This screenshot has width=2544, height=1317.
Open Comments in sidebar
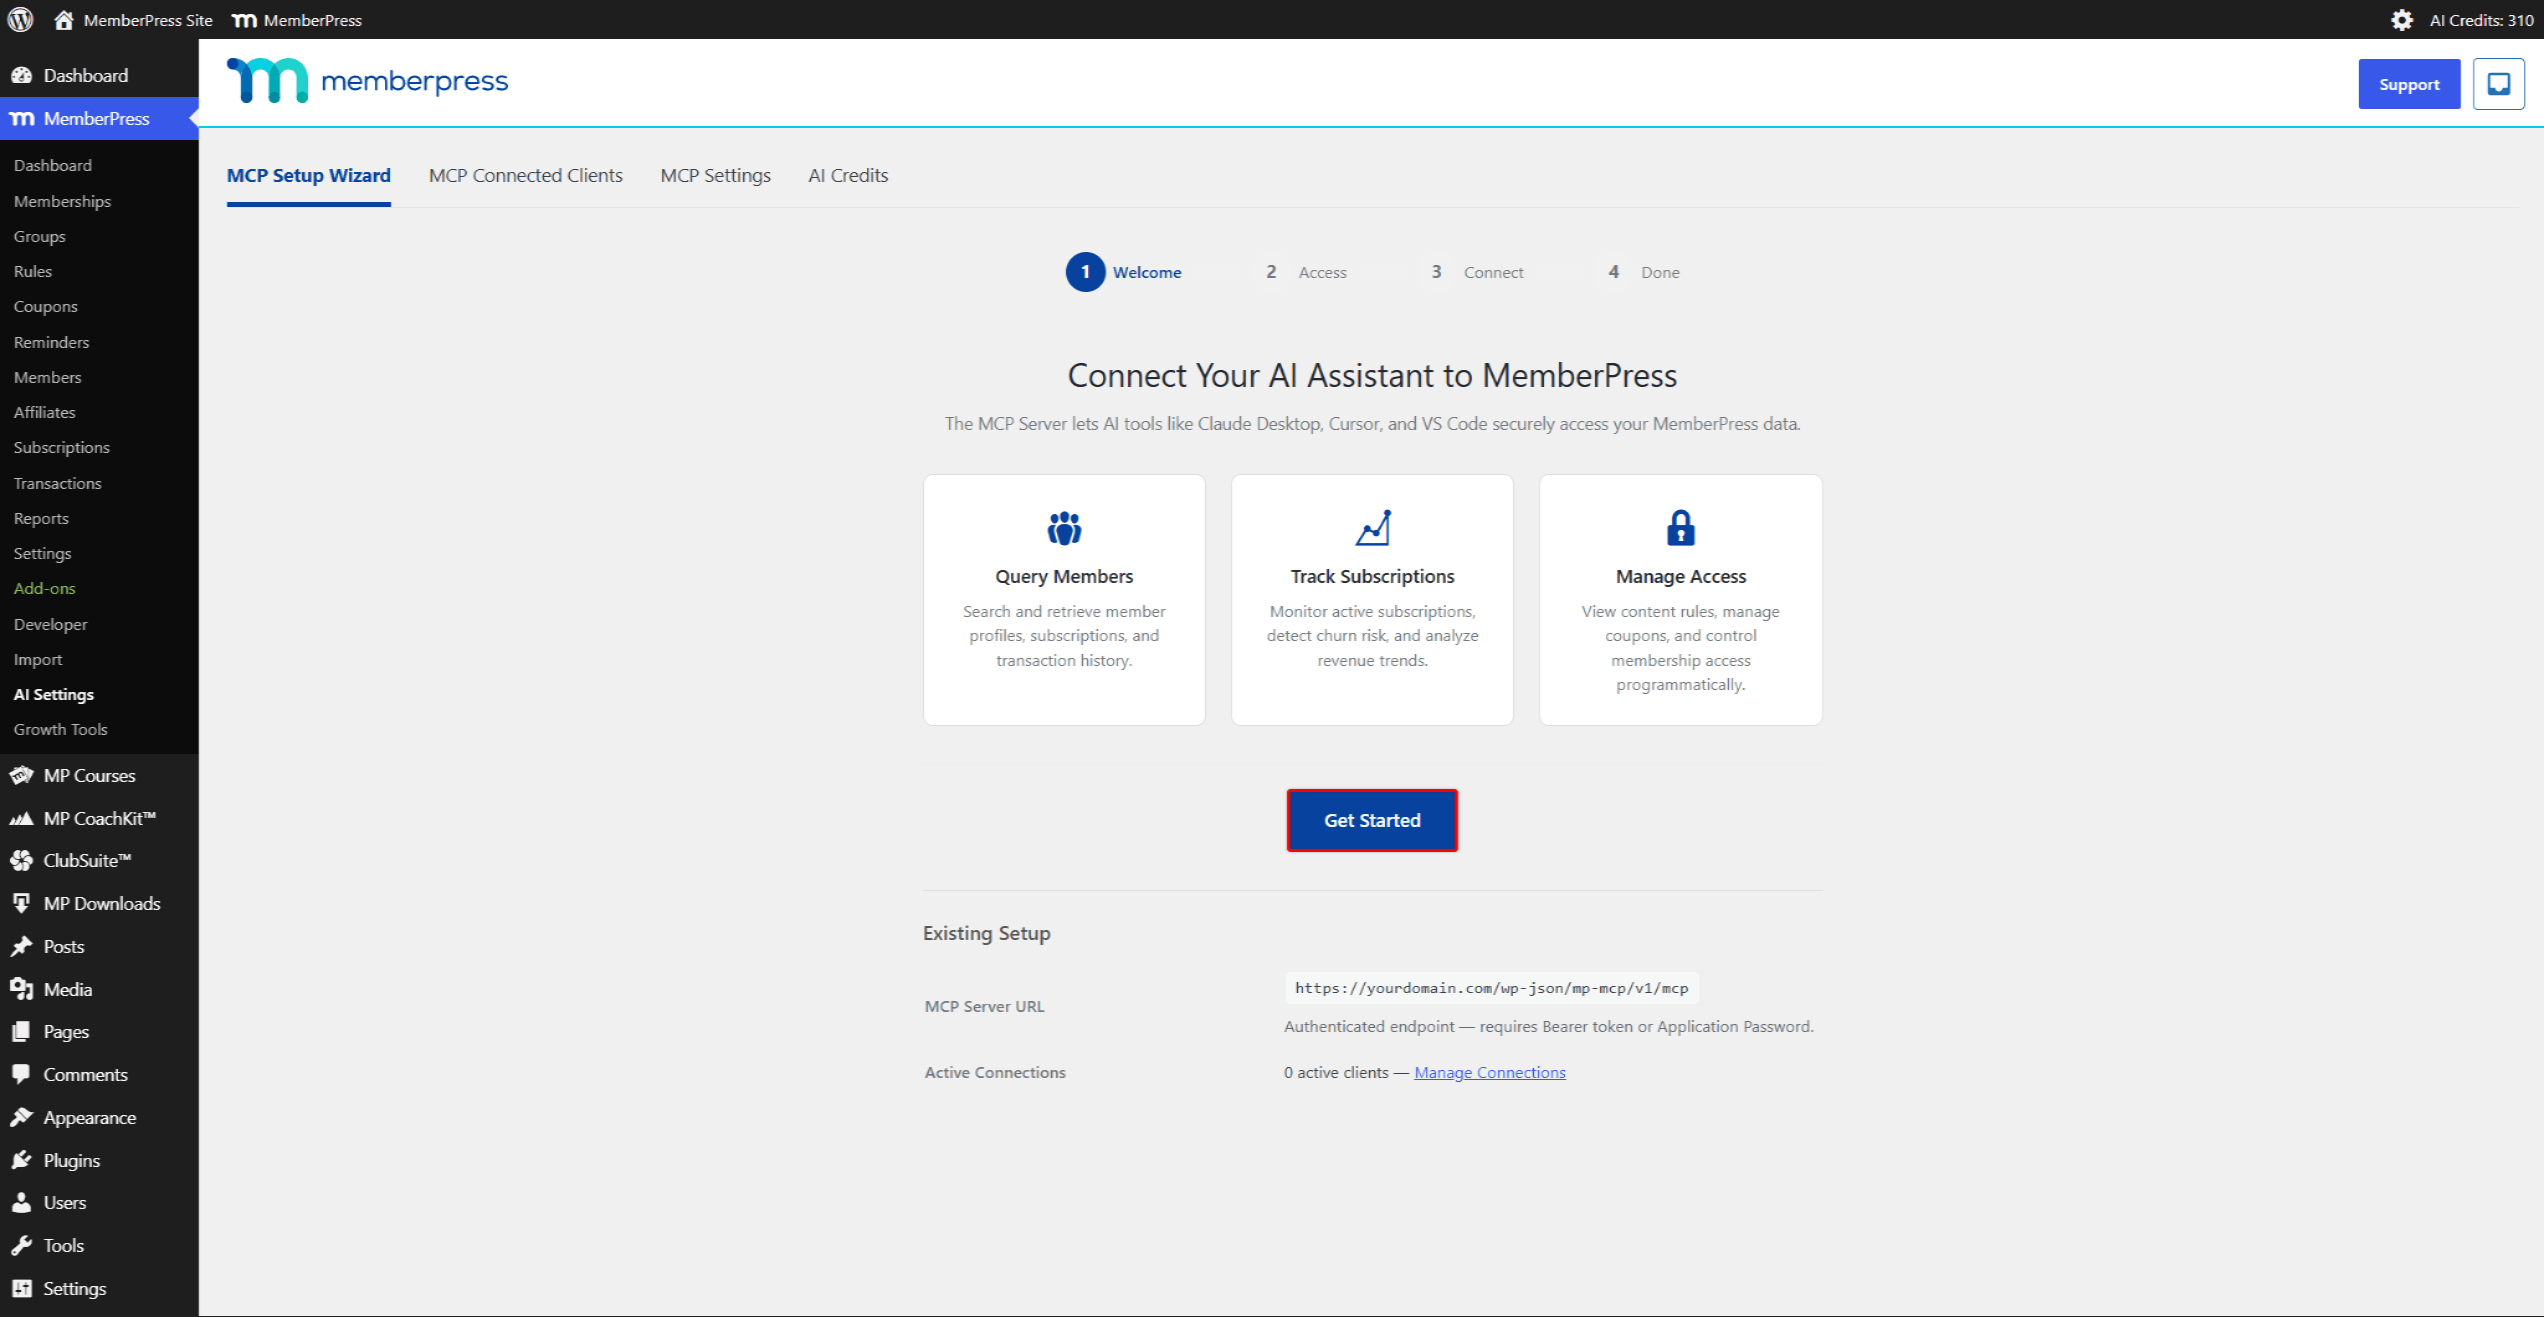[x=99, y=1074]
